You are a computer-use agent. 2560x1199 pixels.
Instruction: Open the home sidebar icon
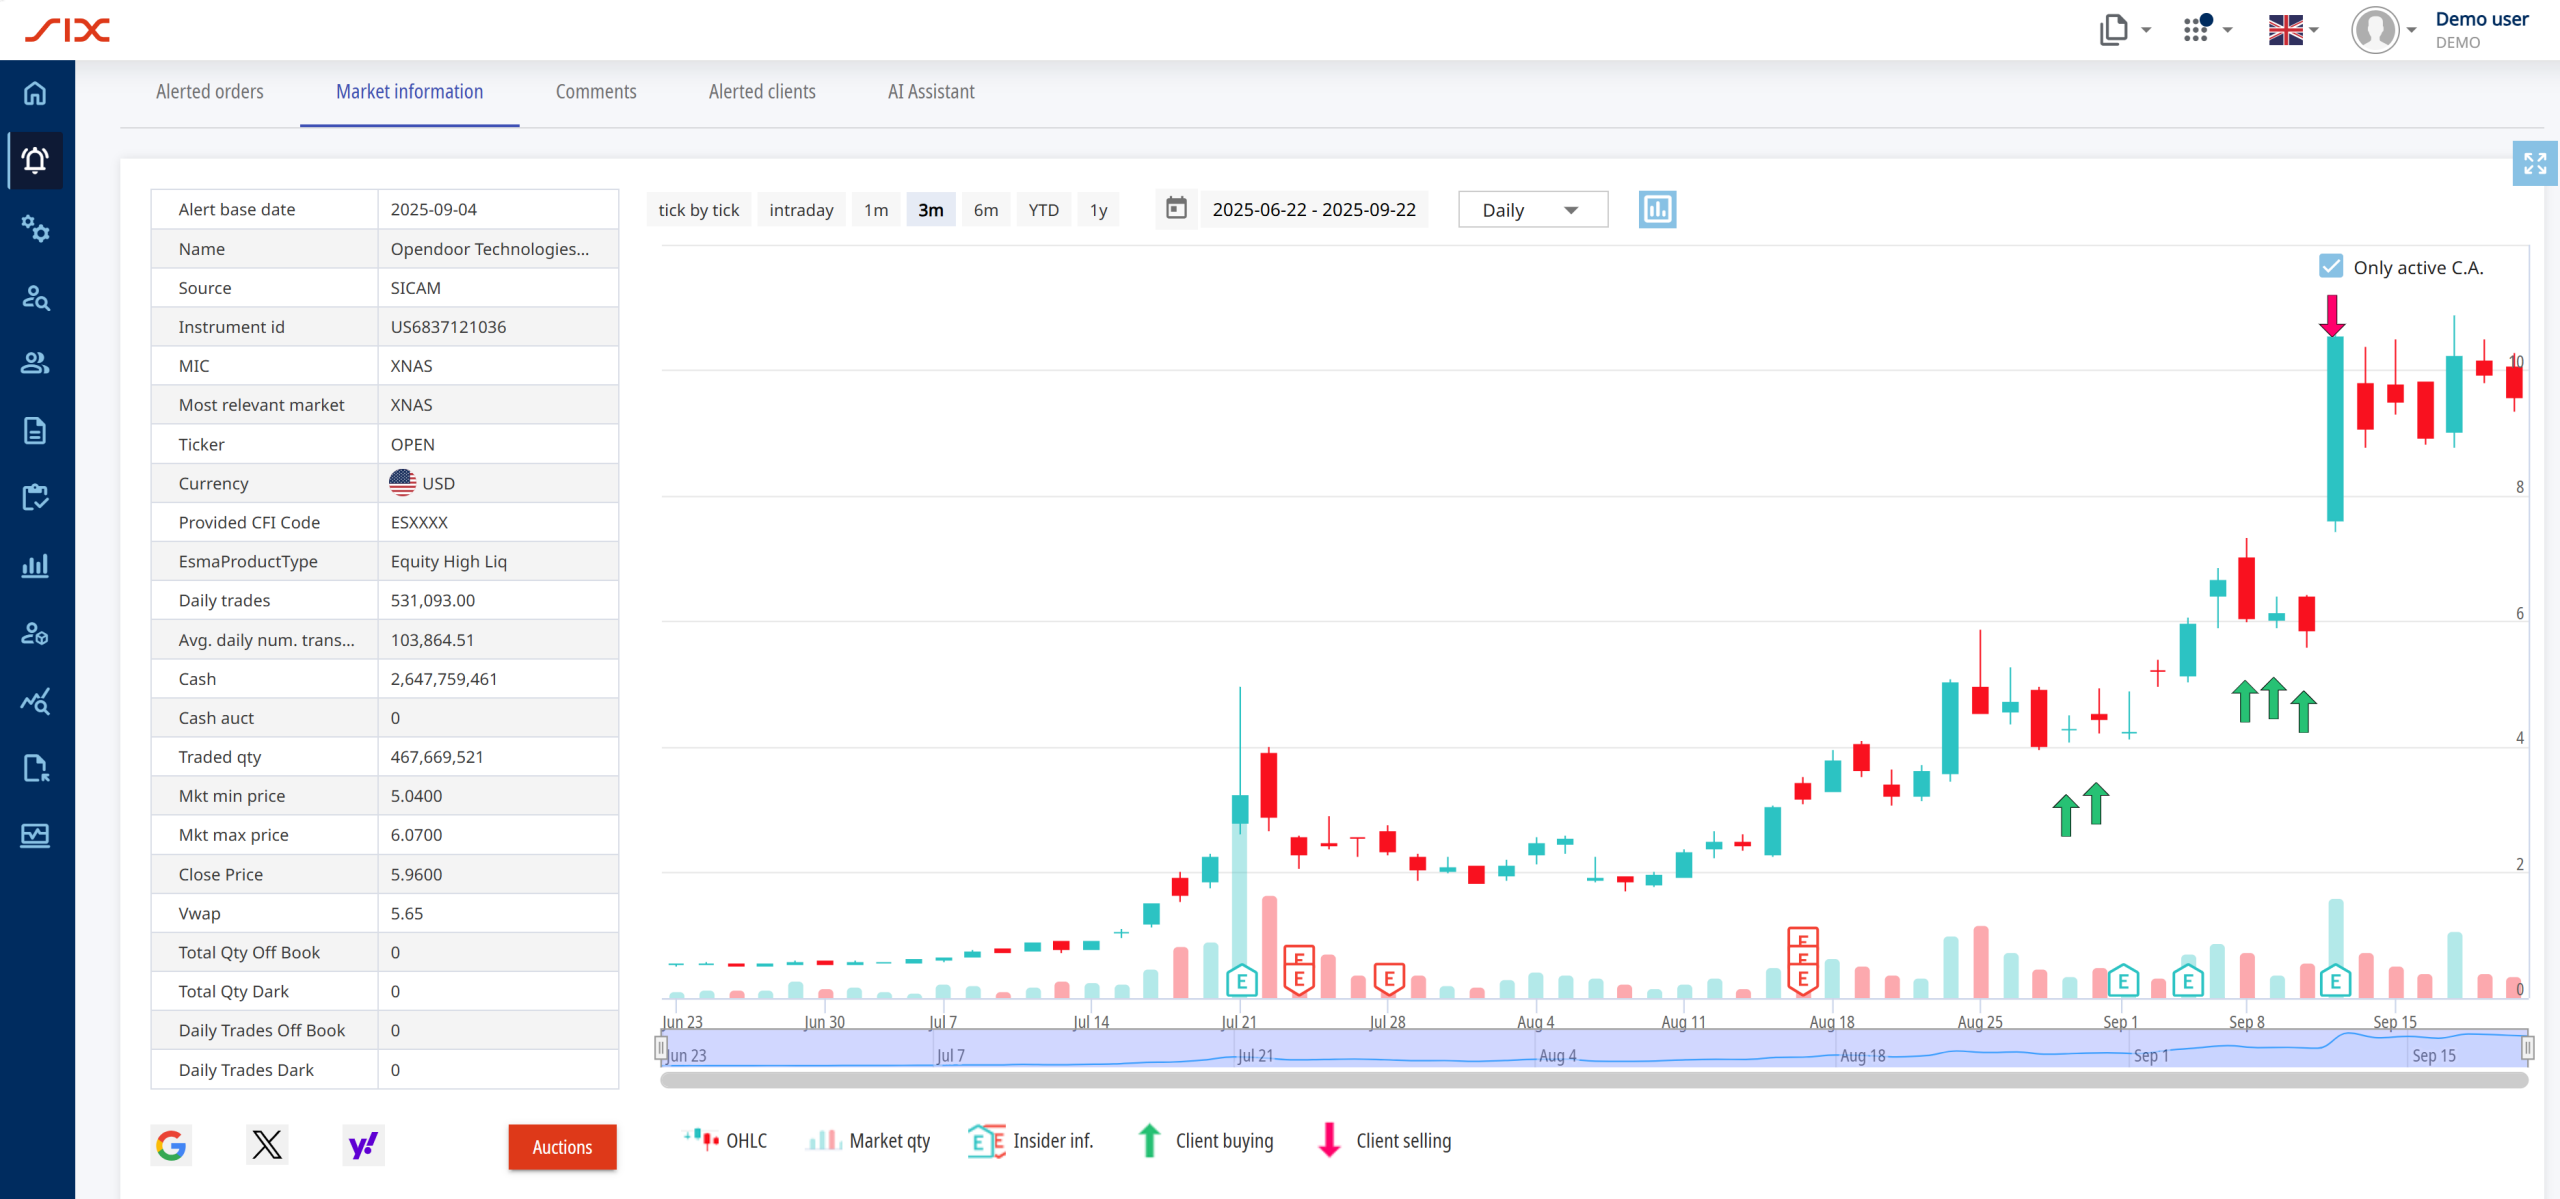click(x=36, y=93)
